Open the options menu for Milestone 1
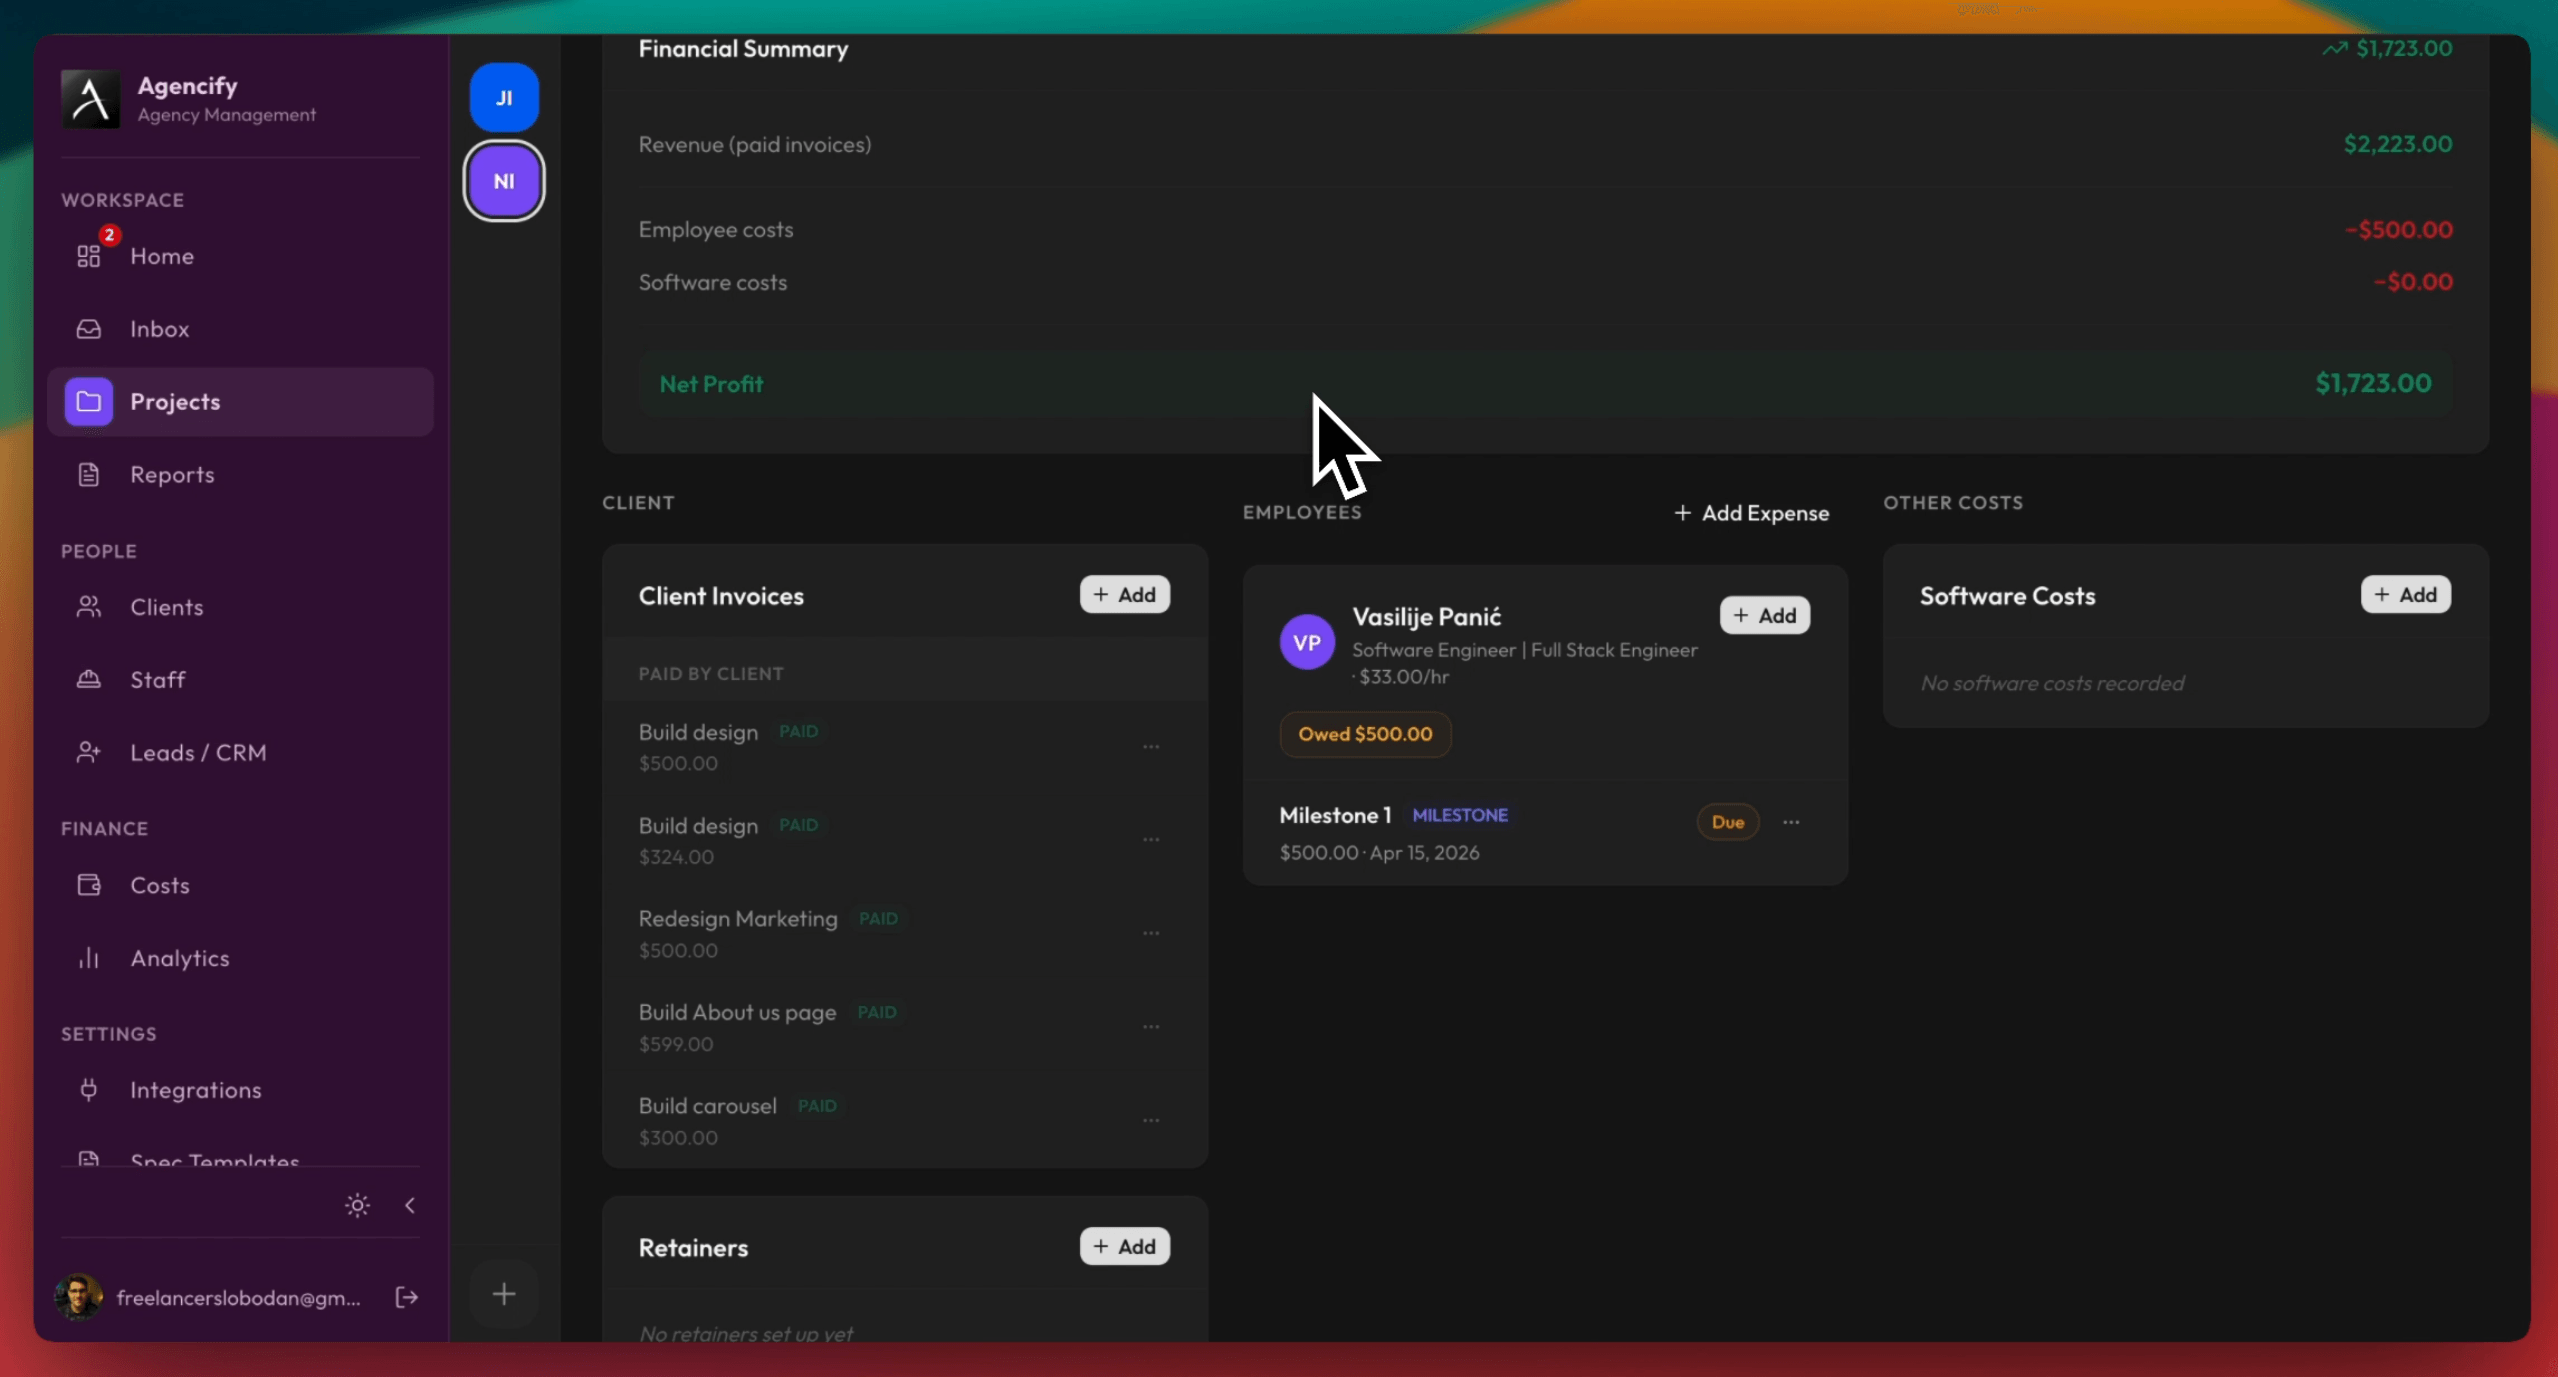The width and height of the screenshot is (2558, 1377). (x=1790, y=822)
